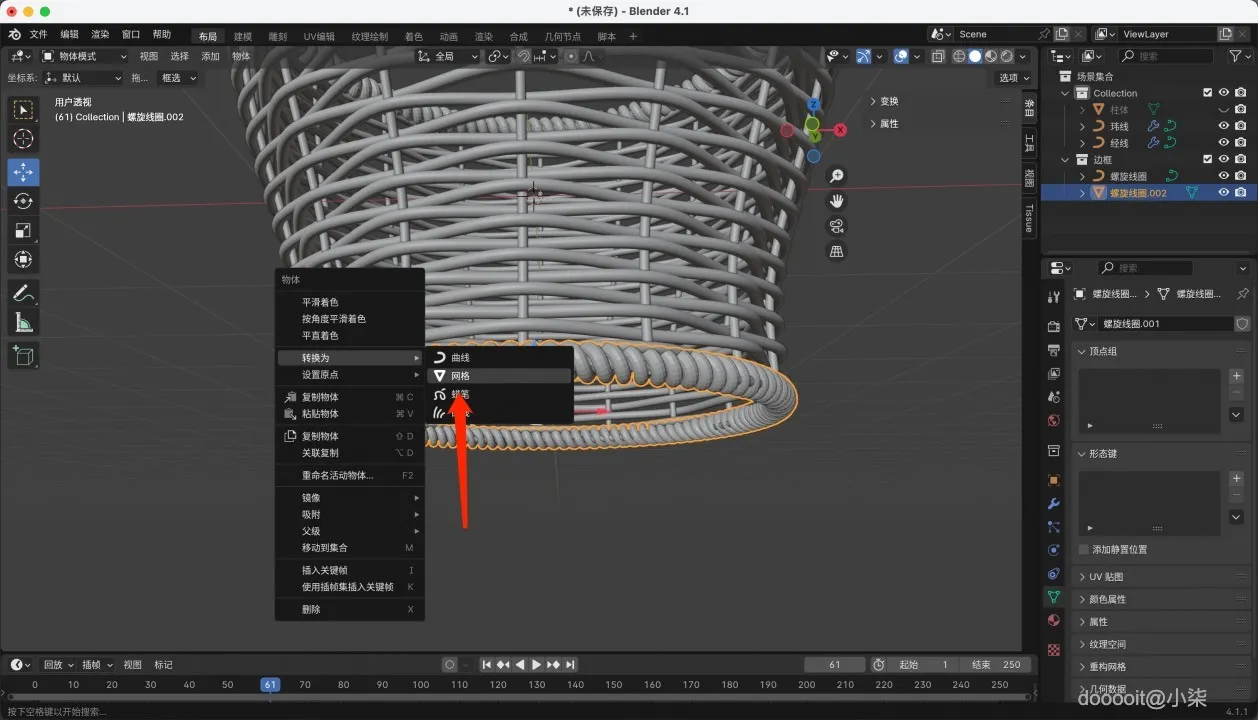Image resolution: width=1258 pixels, height=720 pixels.
Task: Hide 螺旋线圈.002 with its eye icon
Action: point(1223,193)
